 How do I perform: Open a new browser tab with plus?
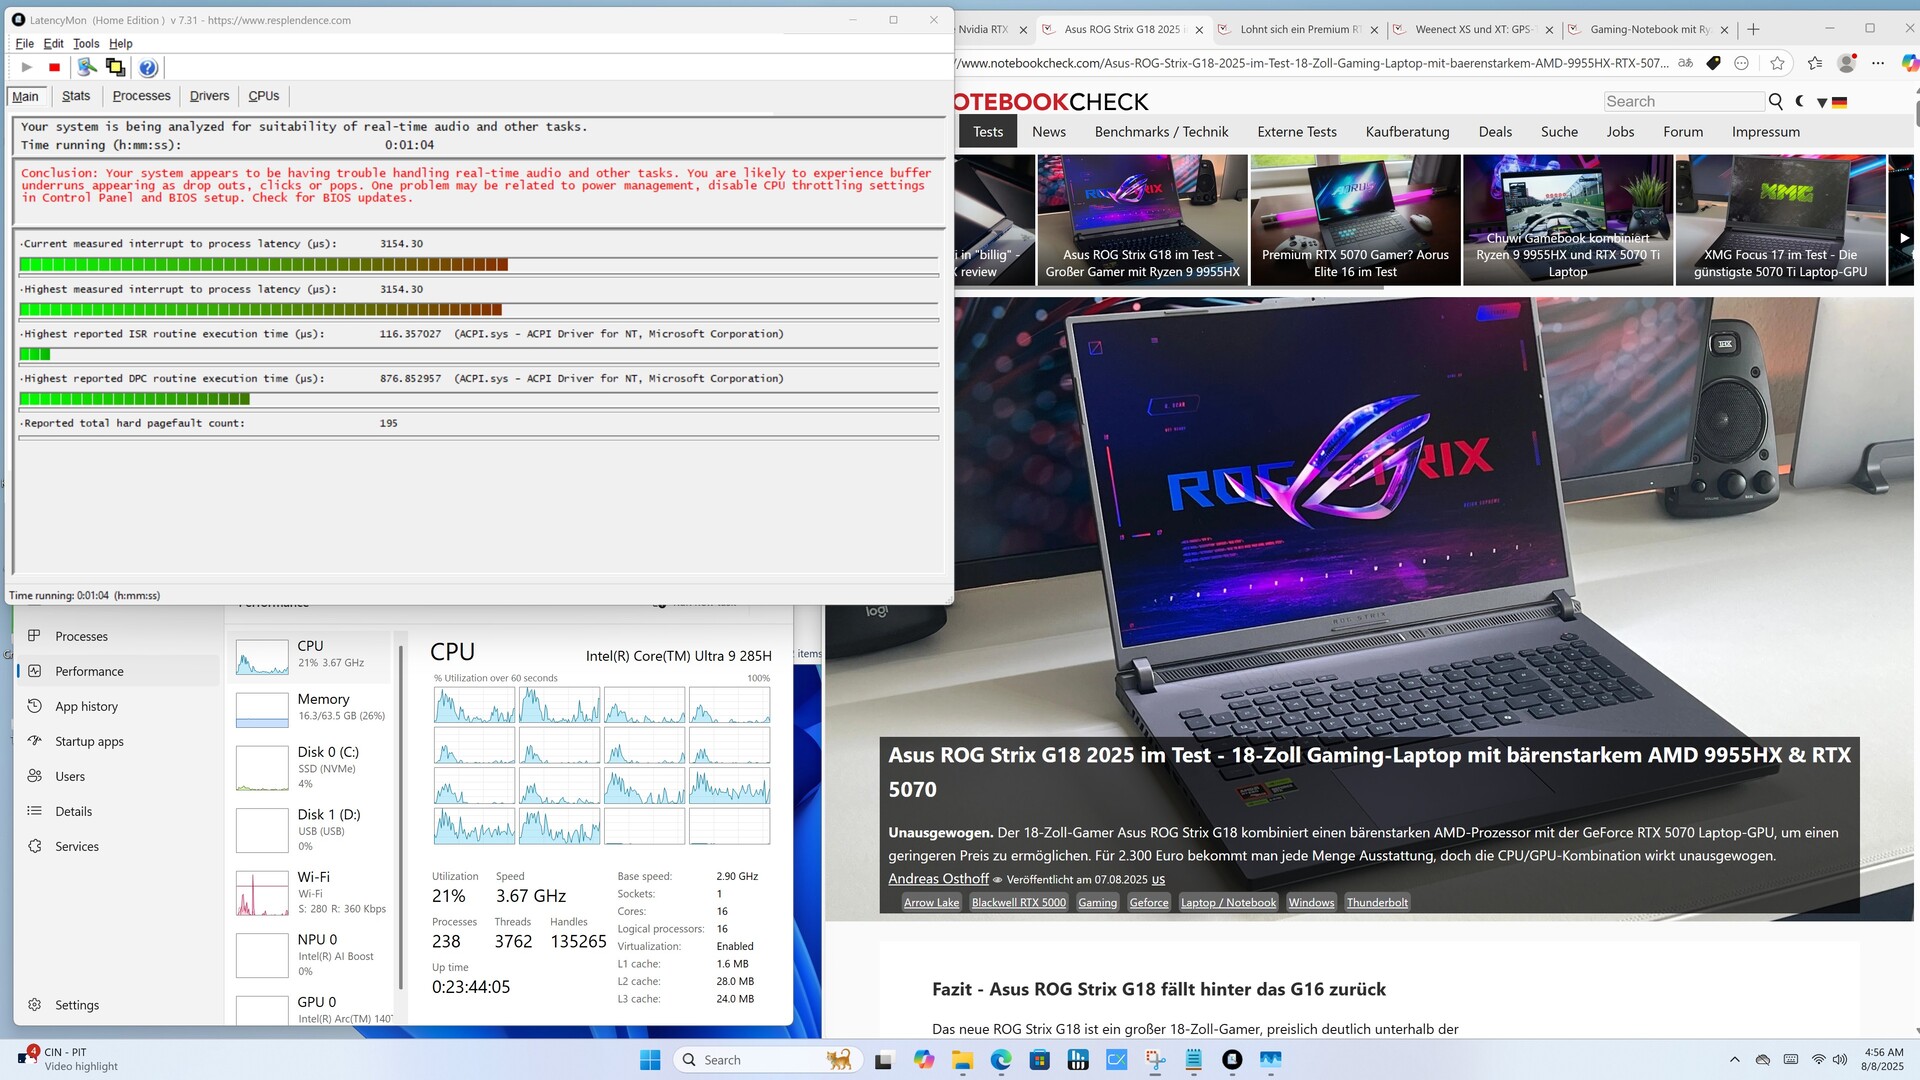click(x=1753, y=30)
